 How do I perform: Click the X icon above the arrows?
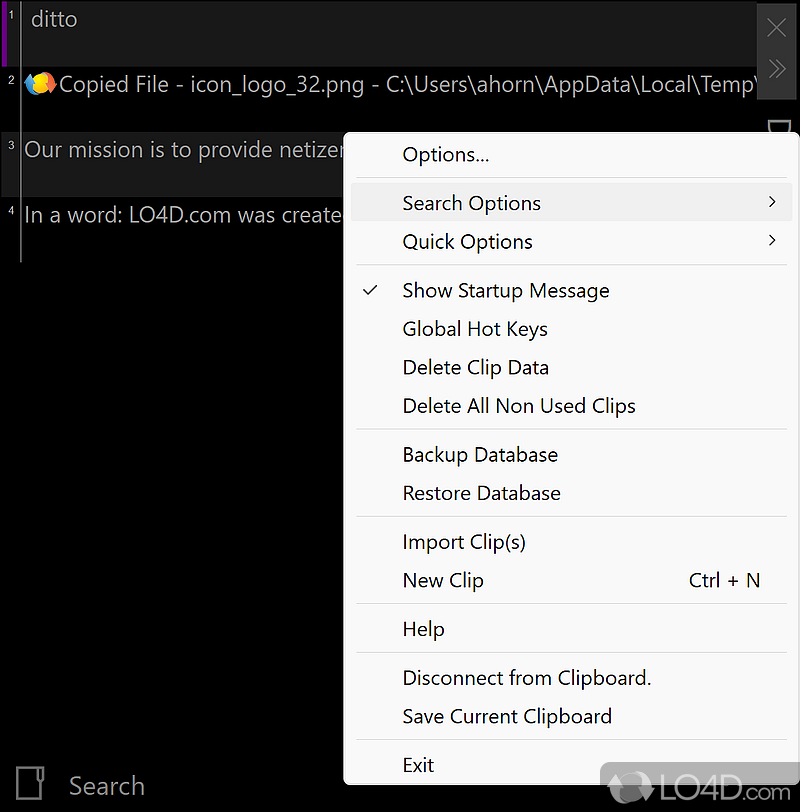pos(776,27)
